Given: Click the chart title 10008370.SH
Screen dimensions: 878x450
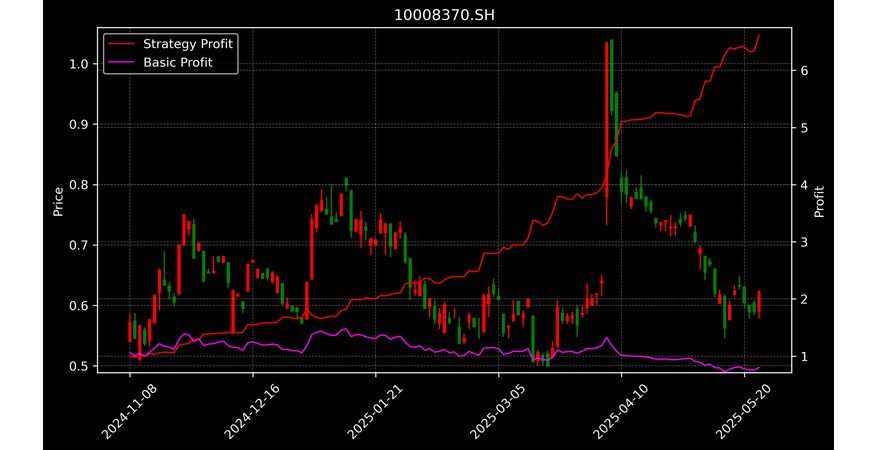Looking at the screenshot, I should [x=444, y=15].
